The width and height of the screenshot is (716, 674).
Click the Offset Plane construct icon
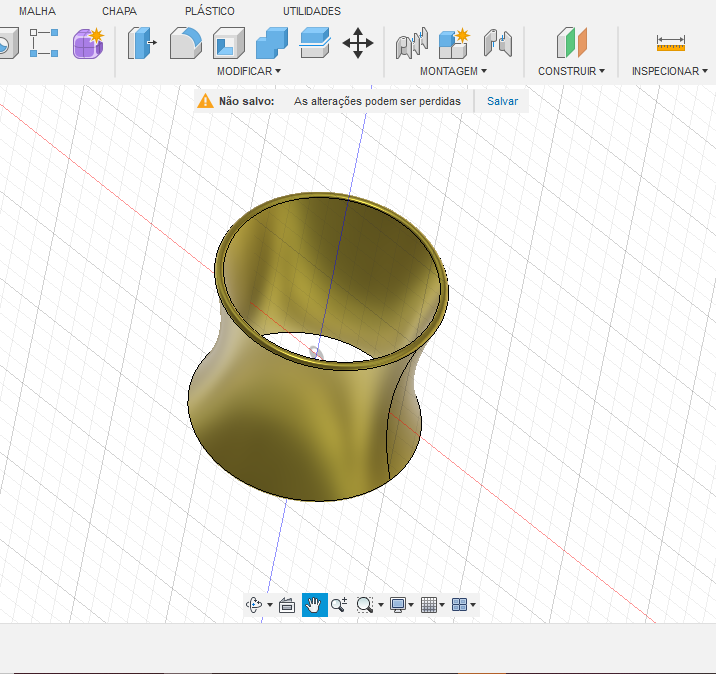[x=572, y=43]
